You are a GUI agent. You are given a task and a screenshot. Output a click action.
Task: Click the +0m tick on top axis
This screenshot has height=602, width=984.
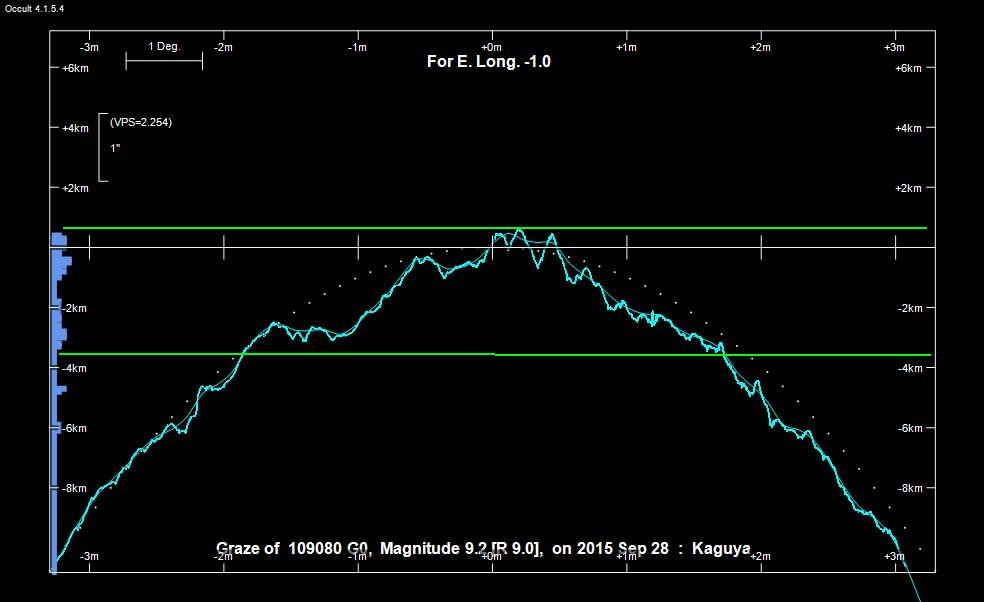pos(491,47)
